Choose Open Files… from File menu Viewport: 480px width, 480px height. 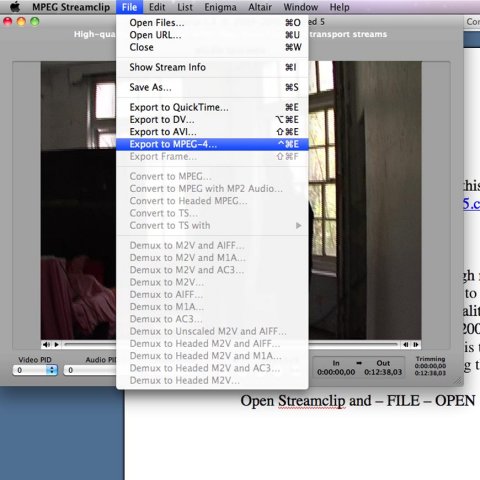212,23
